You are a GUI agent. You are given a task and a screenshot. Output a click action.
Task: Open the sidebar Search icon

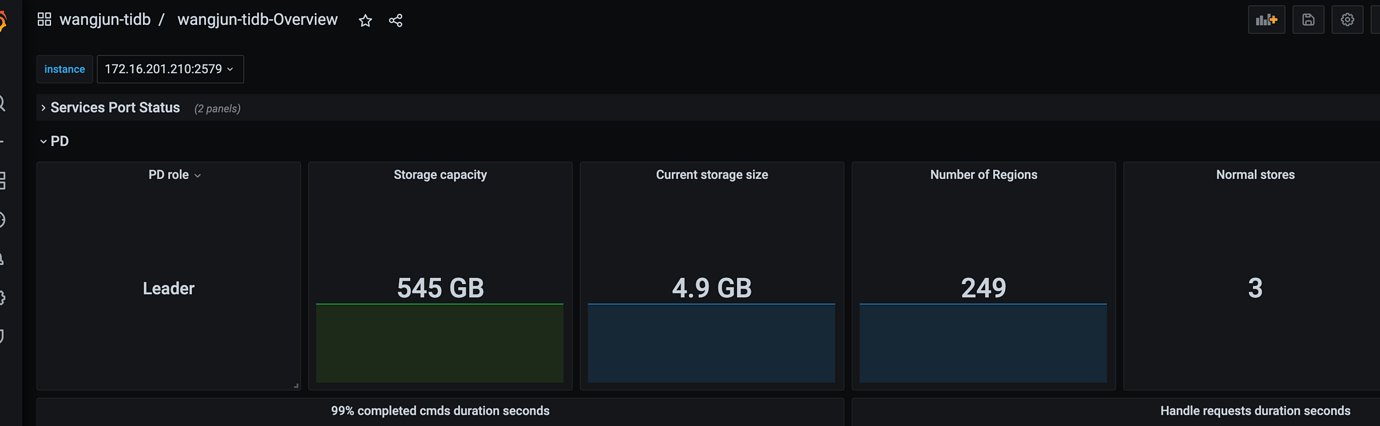[3, 104]
